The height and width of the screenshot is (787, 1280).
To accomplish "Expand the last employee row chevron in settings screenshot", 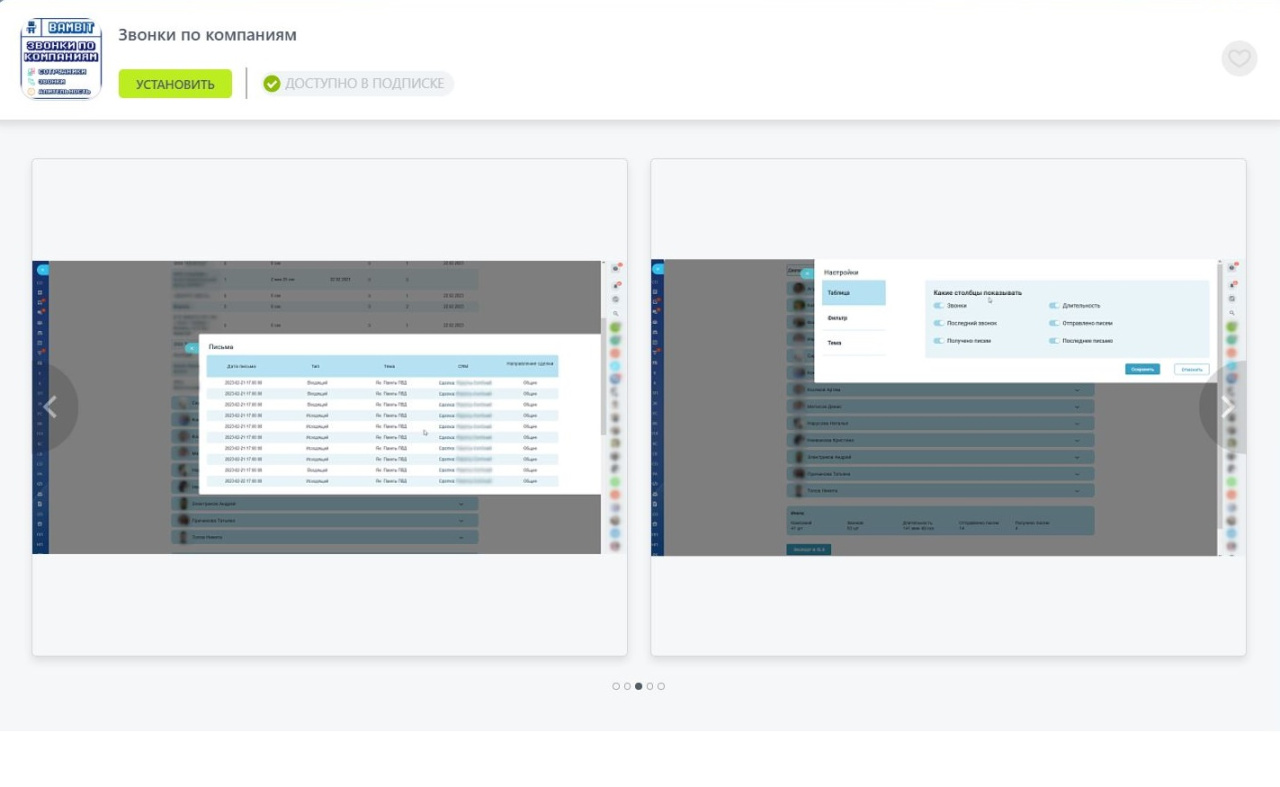I will (1078, 491).
